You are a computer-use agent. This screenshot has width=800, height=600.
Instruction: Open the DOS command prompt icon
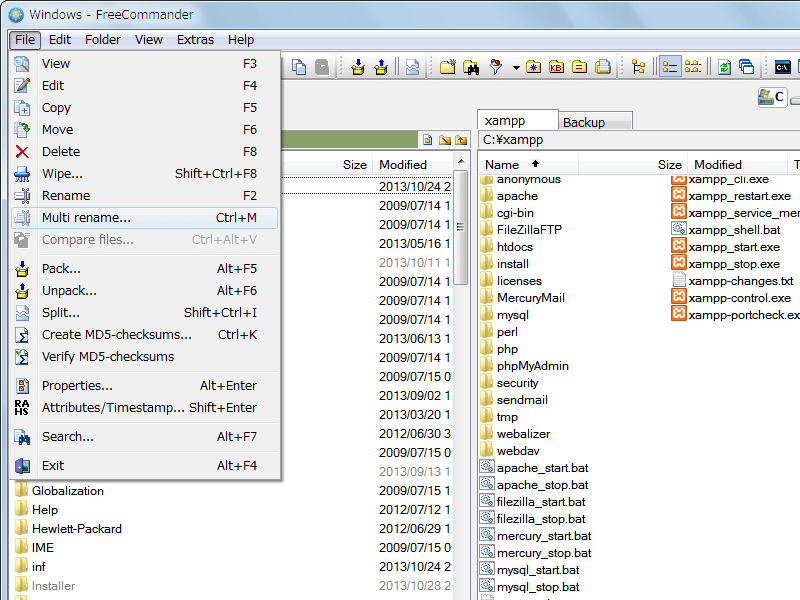[x=782, y=67]
